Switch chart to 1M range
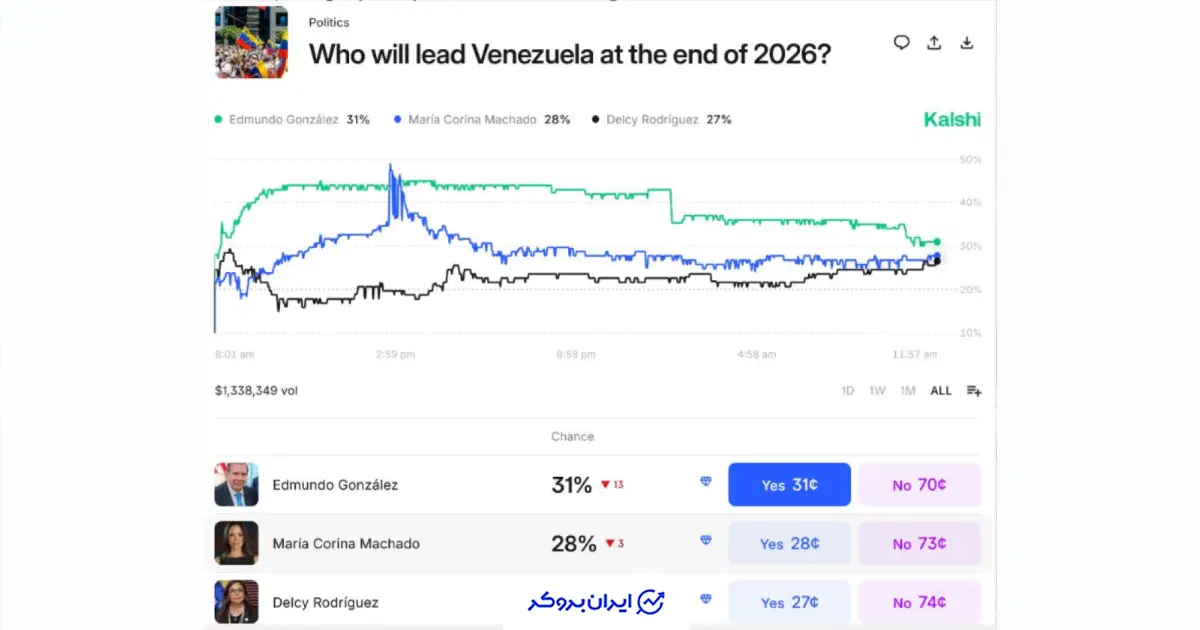1200x630 pixels. tap(907, 391)
